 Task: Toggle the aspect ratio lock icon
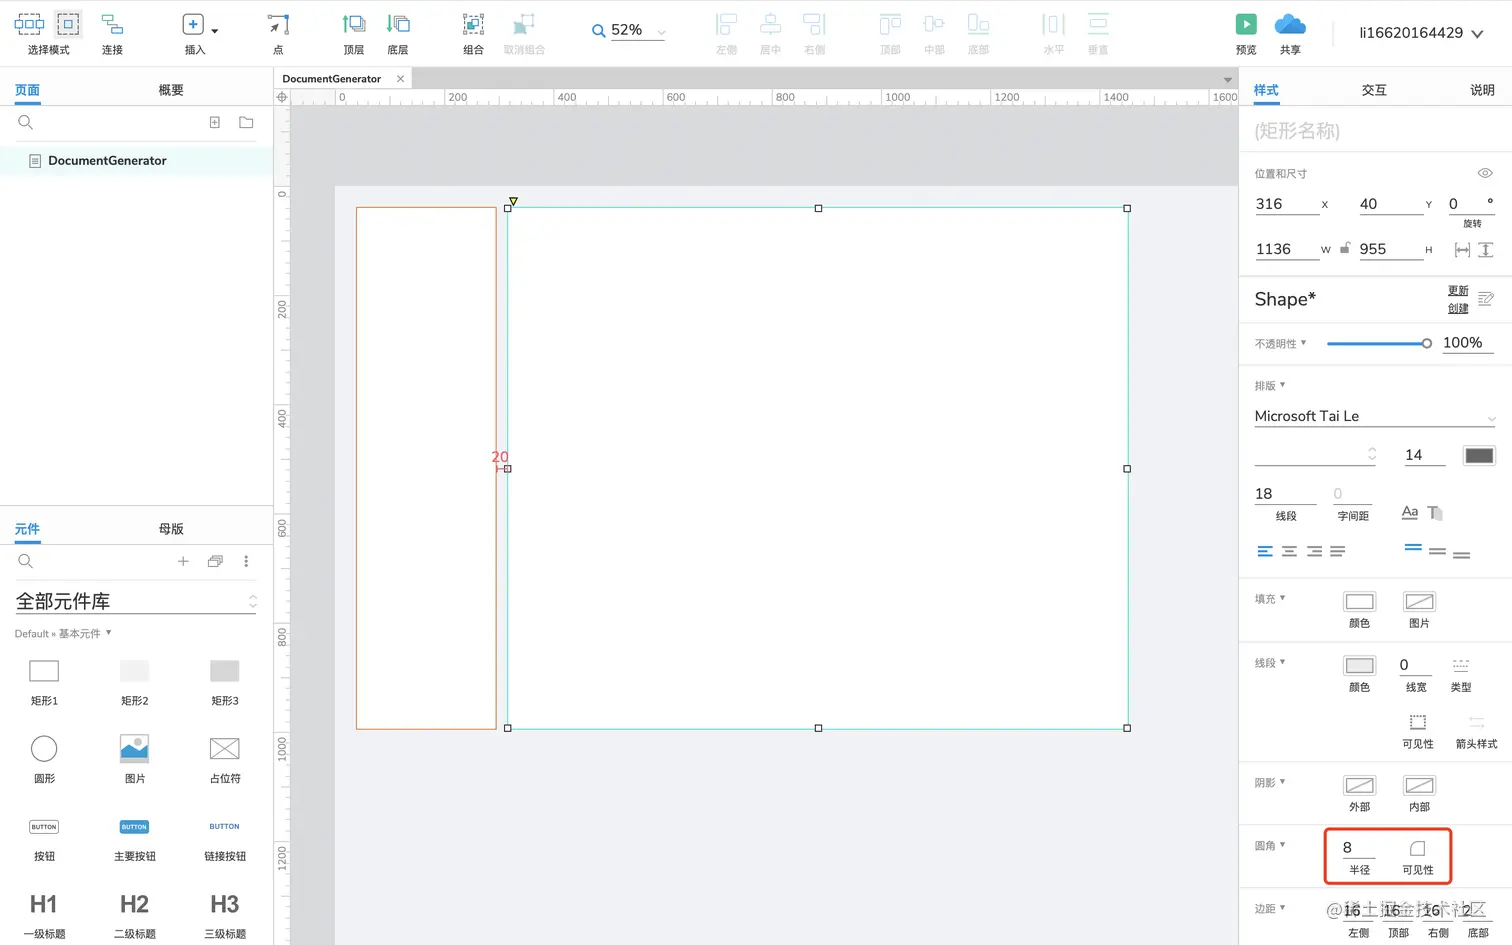[1345, 248]
